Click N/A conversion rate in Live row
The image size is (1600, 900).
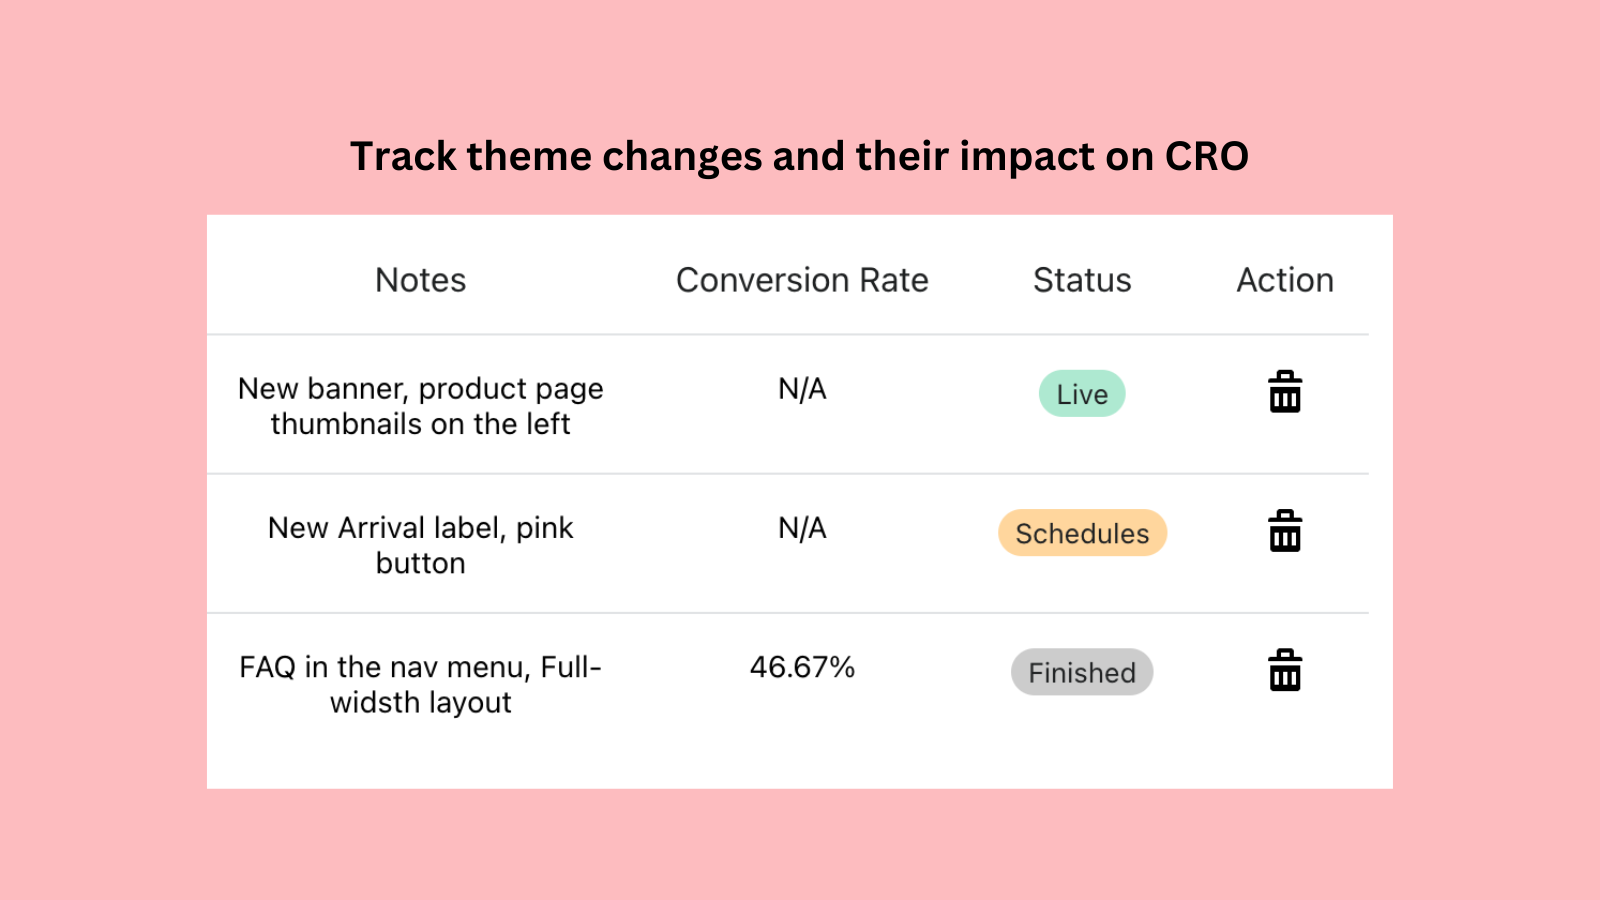[x=802, y=389]
